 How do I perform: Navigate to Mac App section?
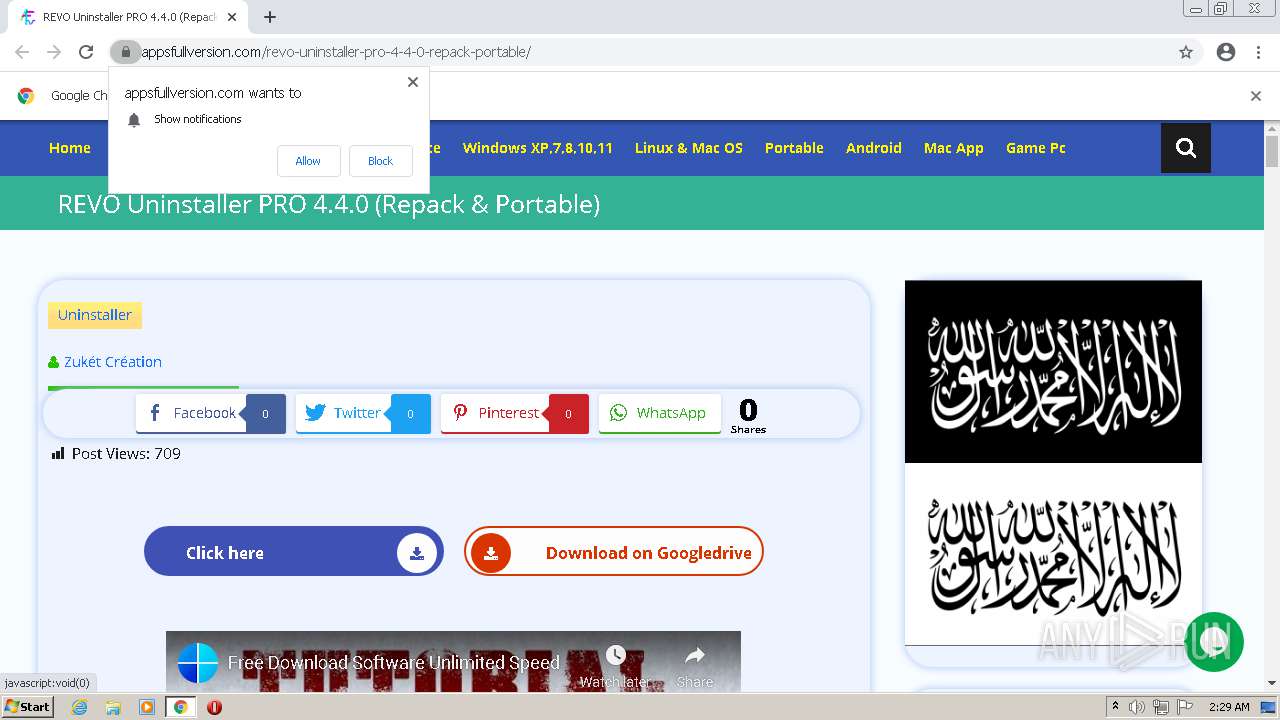954,148
